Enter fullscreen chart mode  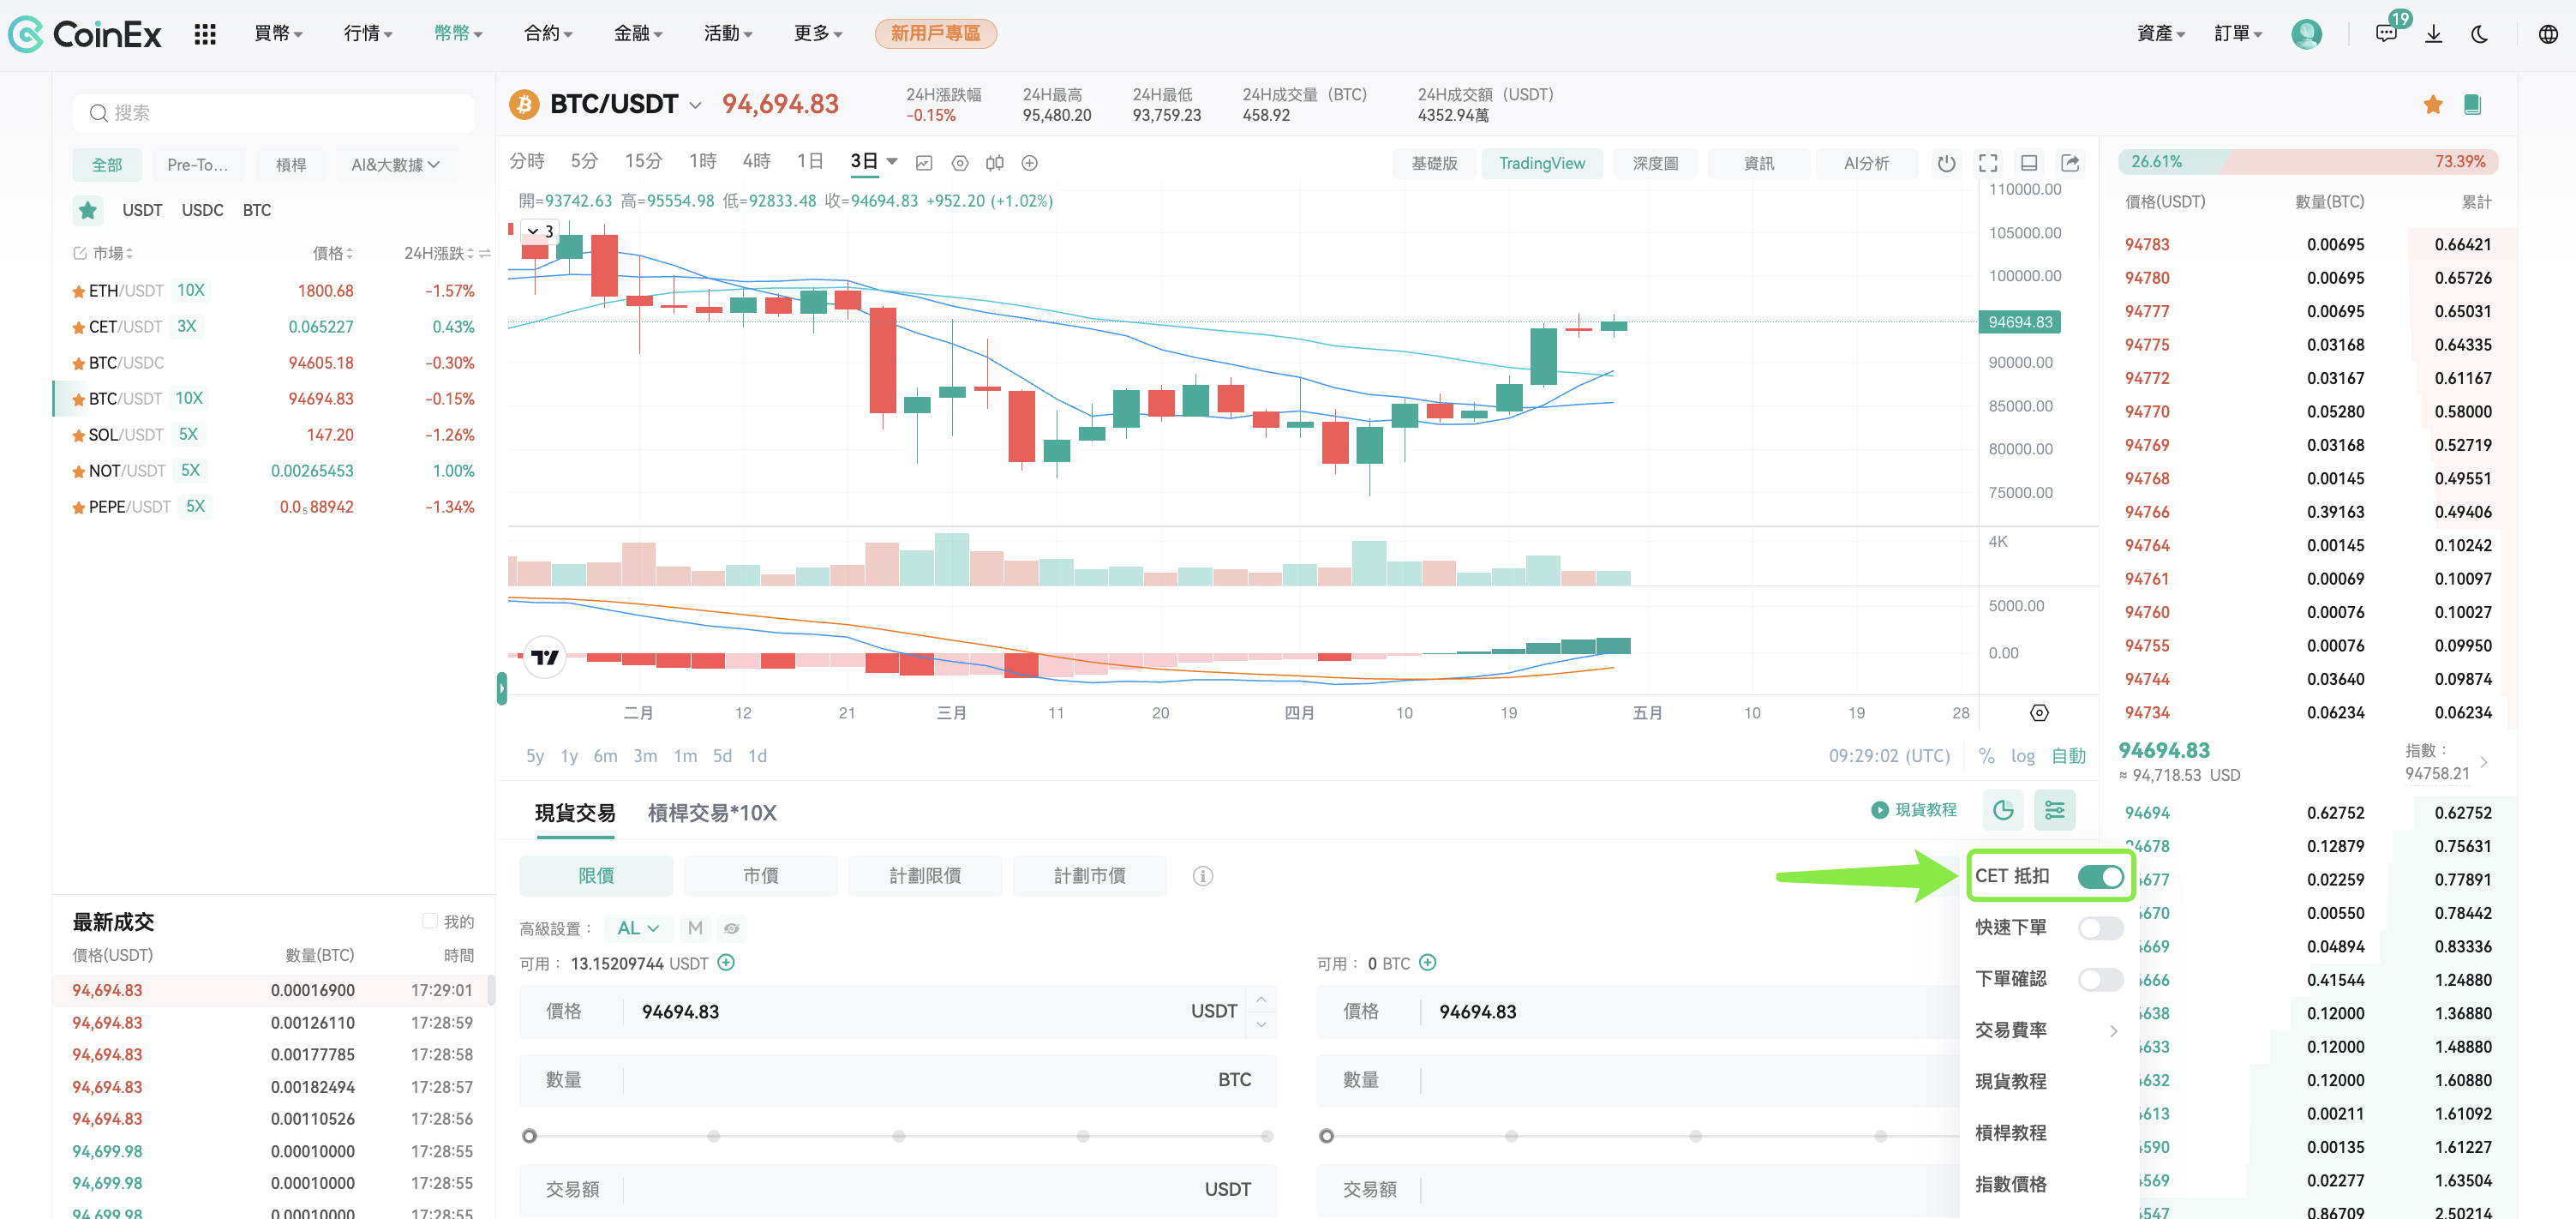[x=1988, y=163]
